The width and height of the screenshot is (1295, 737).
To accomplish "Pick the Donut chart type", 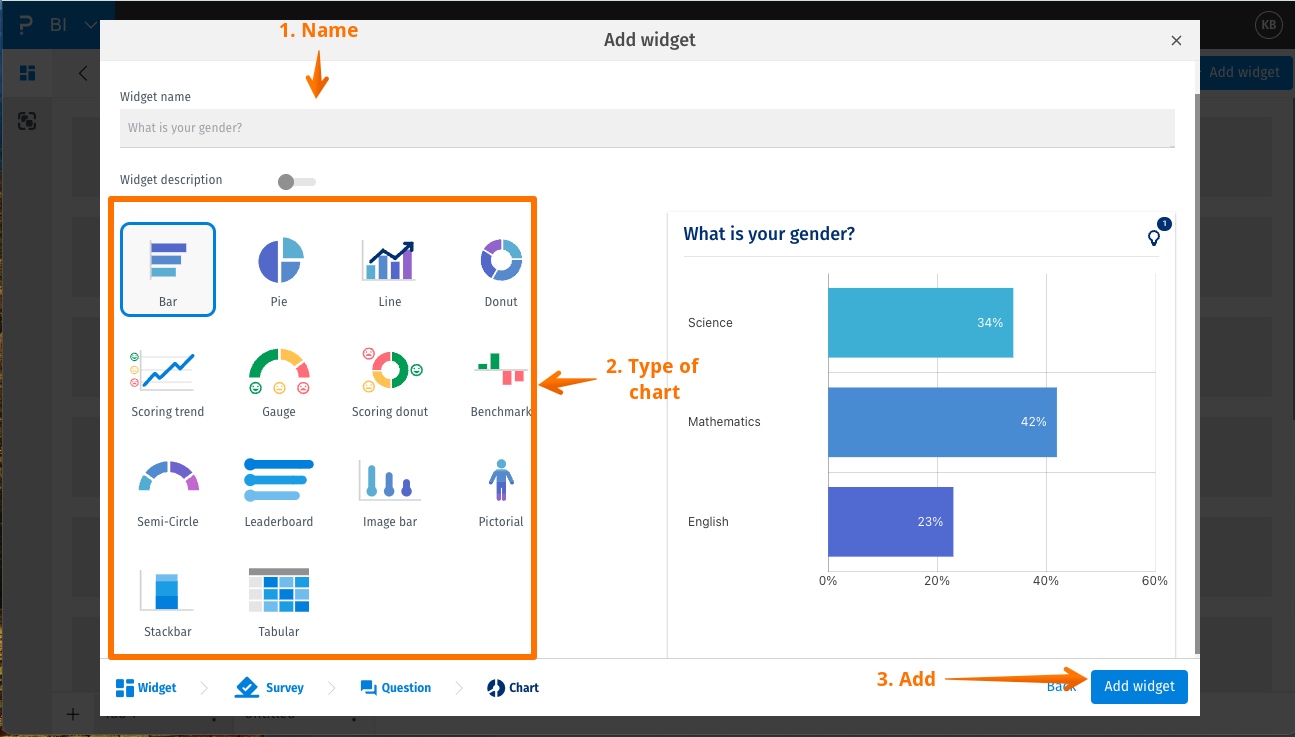I will click(500, 268).
